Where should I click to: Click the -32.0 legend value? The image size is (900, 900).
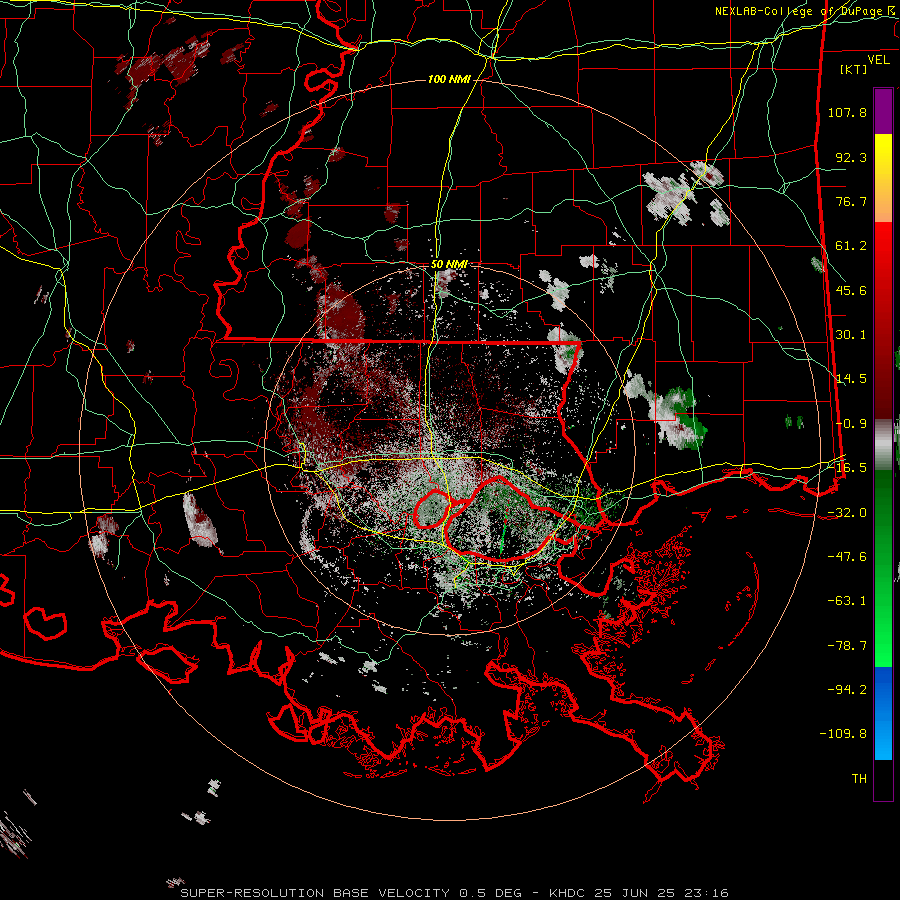point(847,513)
